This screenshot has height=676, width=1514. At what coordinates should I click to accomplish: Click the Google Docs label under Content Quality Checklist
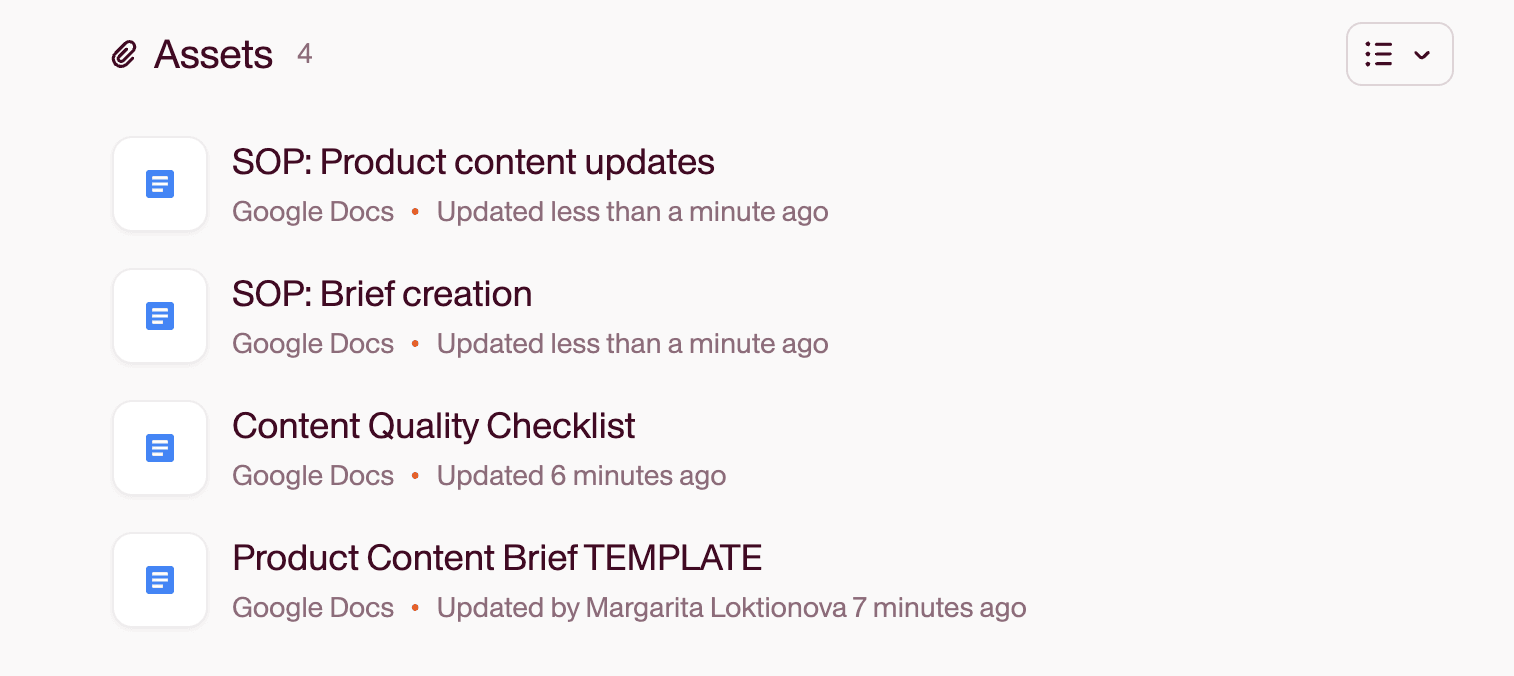pos(313,476)
